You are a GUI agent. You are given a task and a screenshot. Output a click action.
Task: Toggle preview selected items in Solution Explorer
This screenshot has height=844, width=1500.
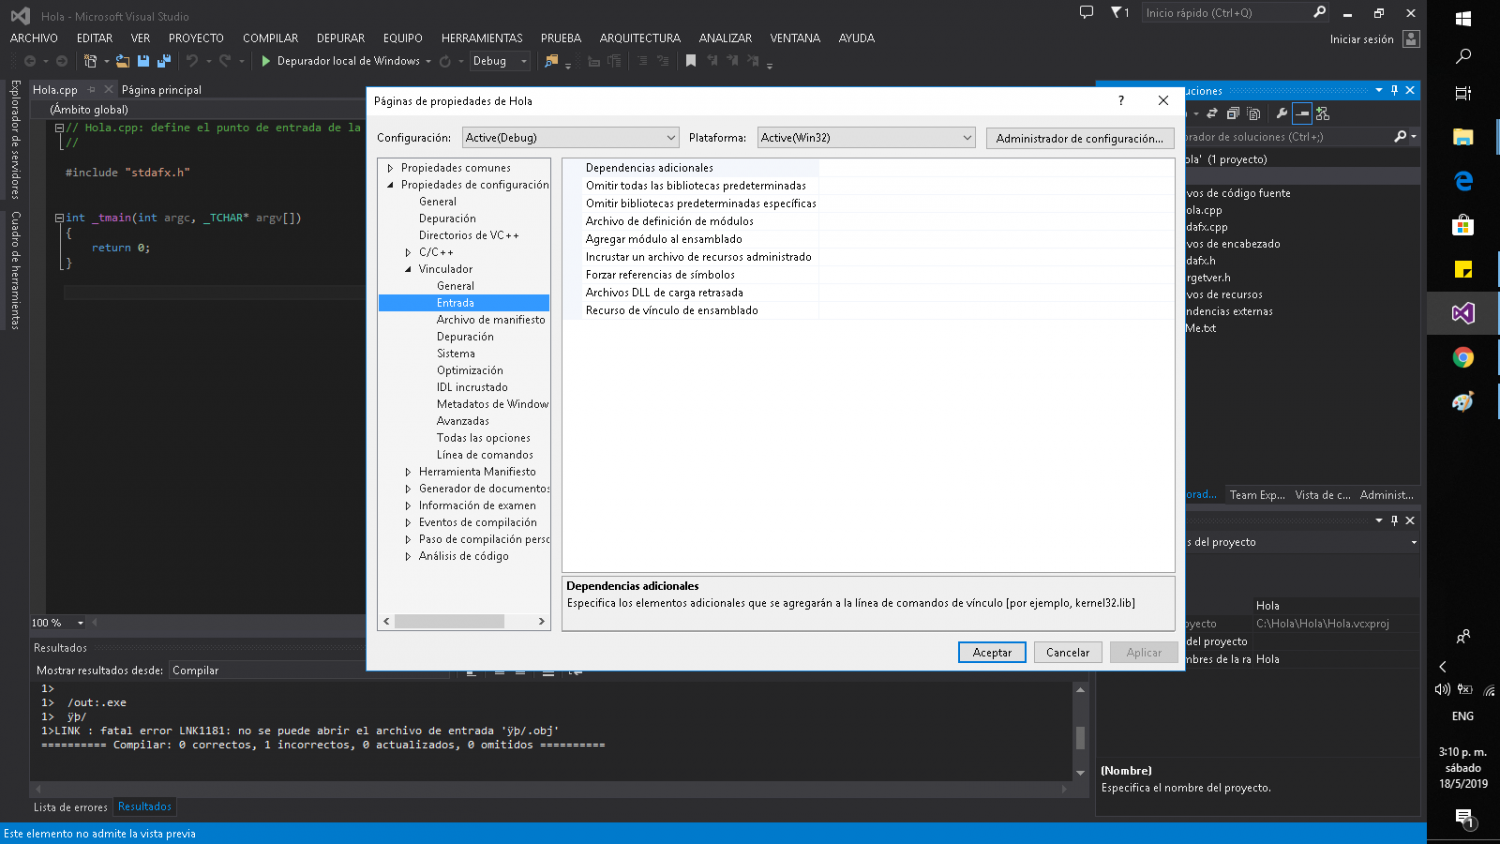(1302, 114)
